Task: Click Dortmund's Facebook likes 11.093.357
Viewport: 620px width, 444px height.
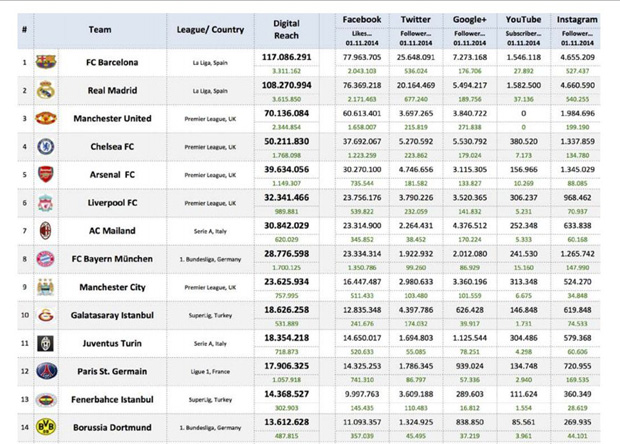Action: [362, 422]
